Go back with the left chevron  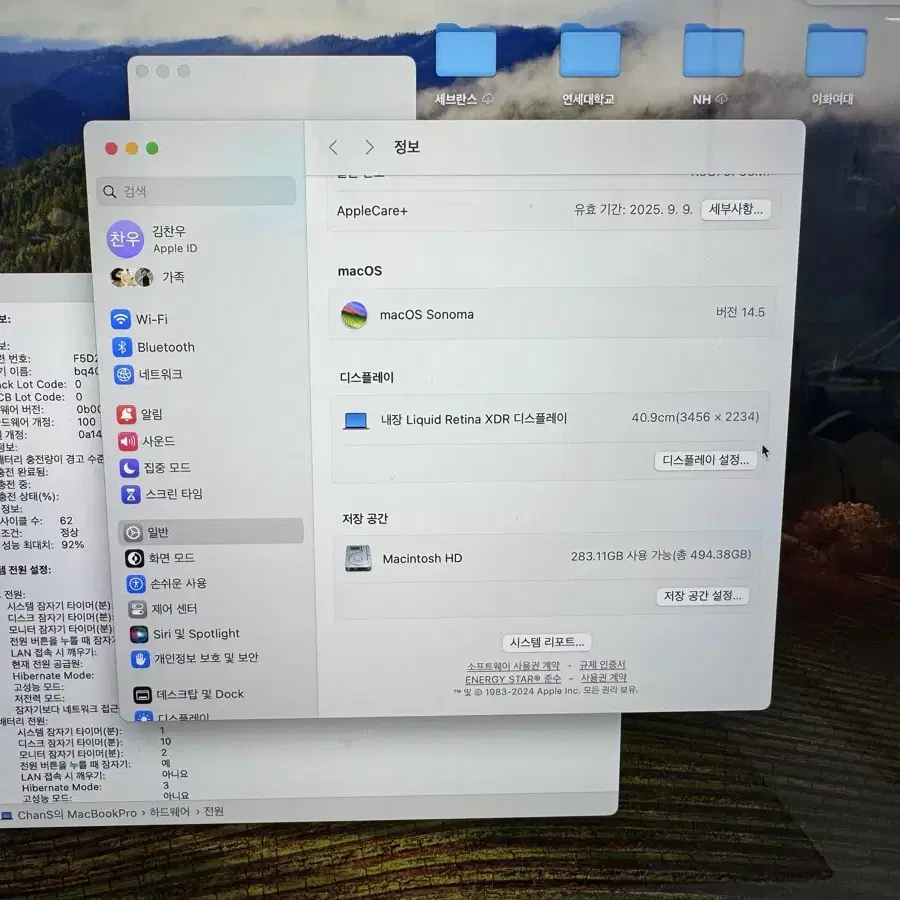333,148
